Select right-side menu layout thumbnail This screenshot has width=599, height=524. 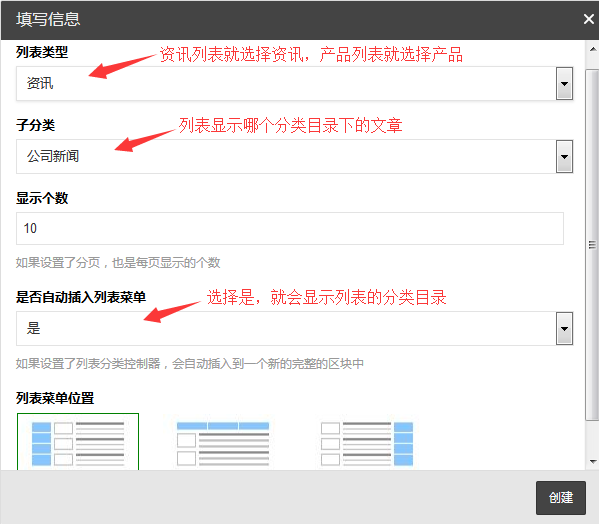(x=367, y=443)
